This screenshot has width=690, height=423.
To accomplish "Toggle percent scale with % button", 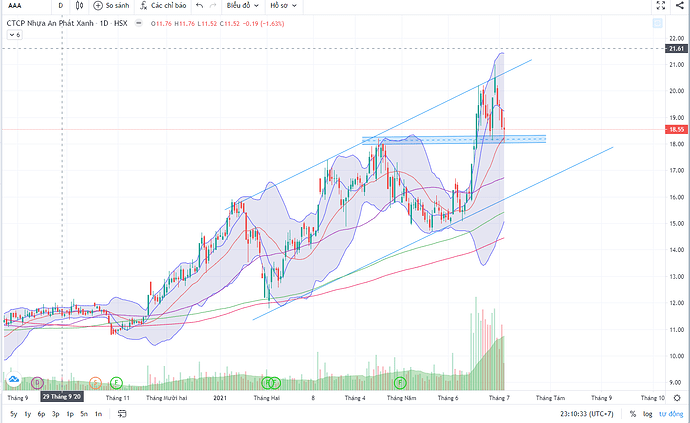I will pyautogui.click(x=633, y=414).
